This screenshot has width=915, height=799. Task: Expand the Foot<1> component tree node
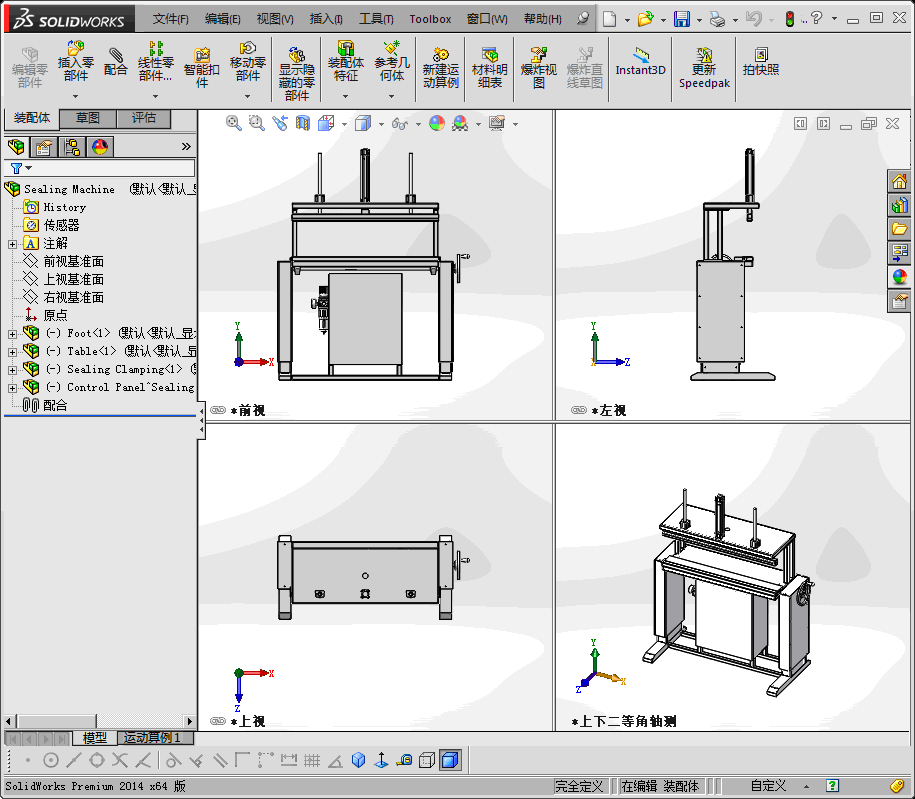(12, 333)
